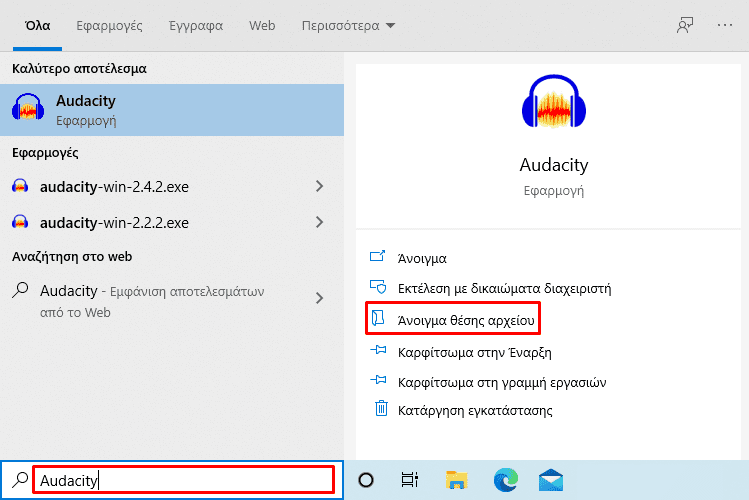
Task: Choose Κατάργηση εγκατάστασης
Action: 475,410
